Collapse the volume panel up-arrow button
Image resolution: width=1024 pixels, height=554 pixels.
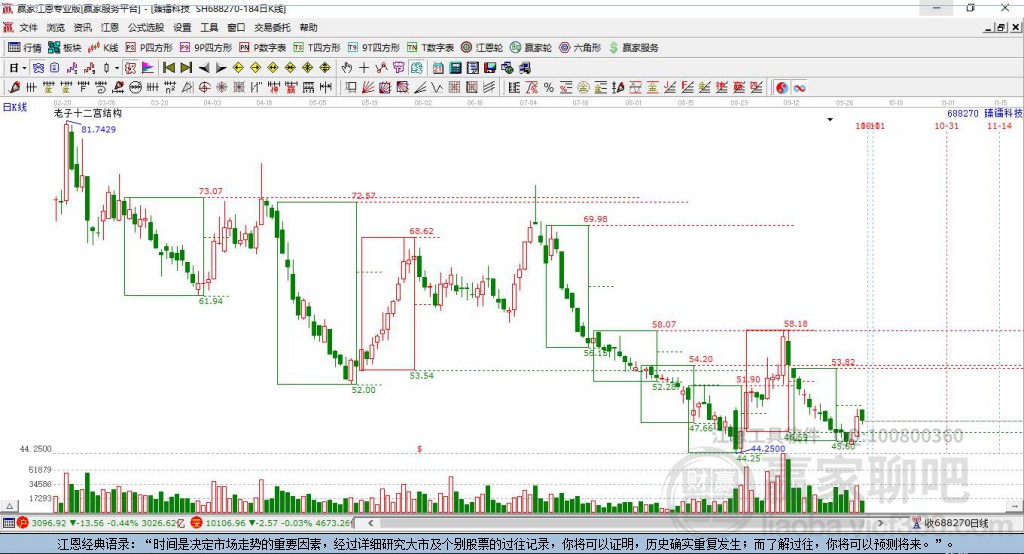[x=9, y=506]
